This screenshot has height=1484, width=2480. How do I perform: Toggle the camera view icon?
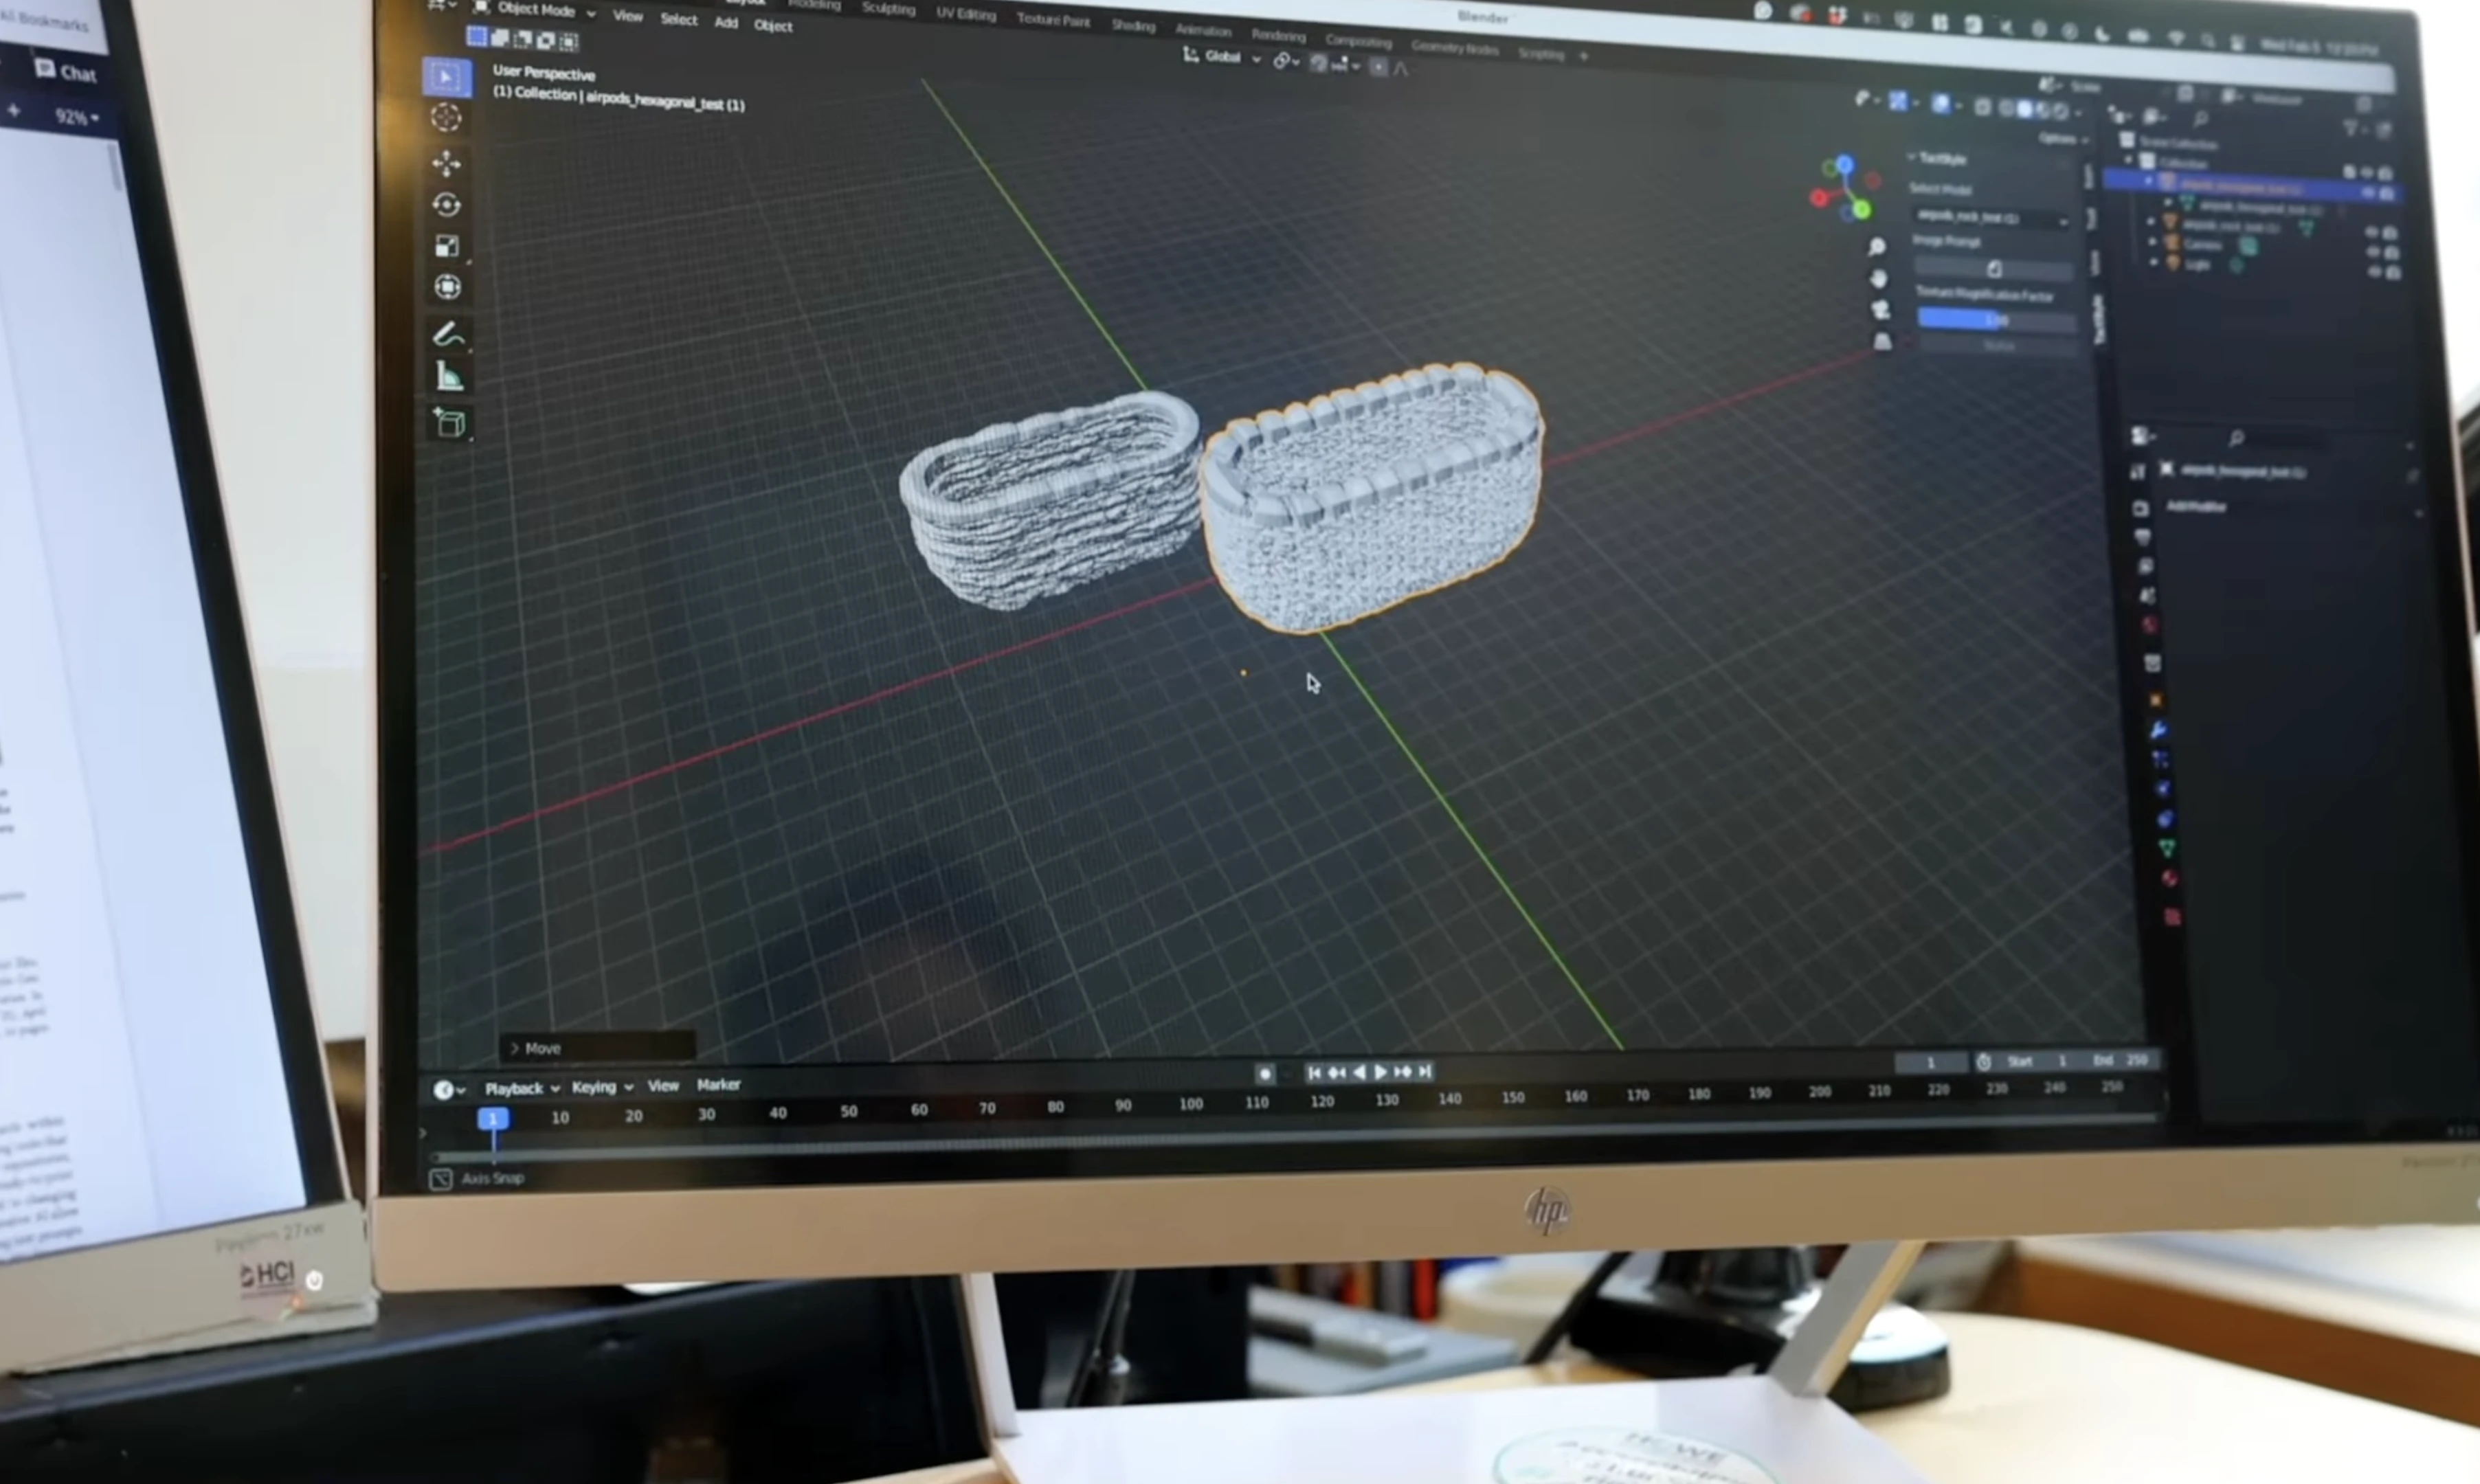(1881, 310)
